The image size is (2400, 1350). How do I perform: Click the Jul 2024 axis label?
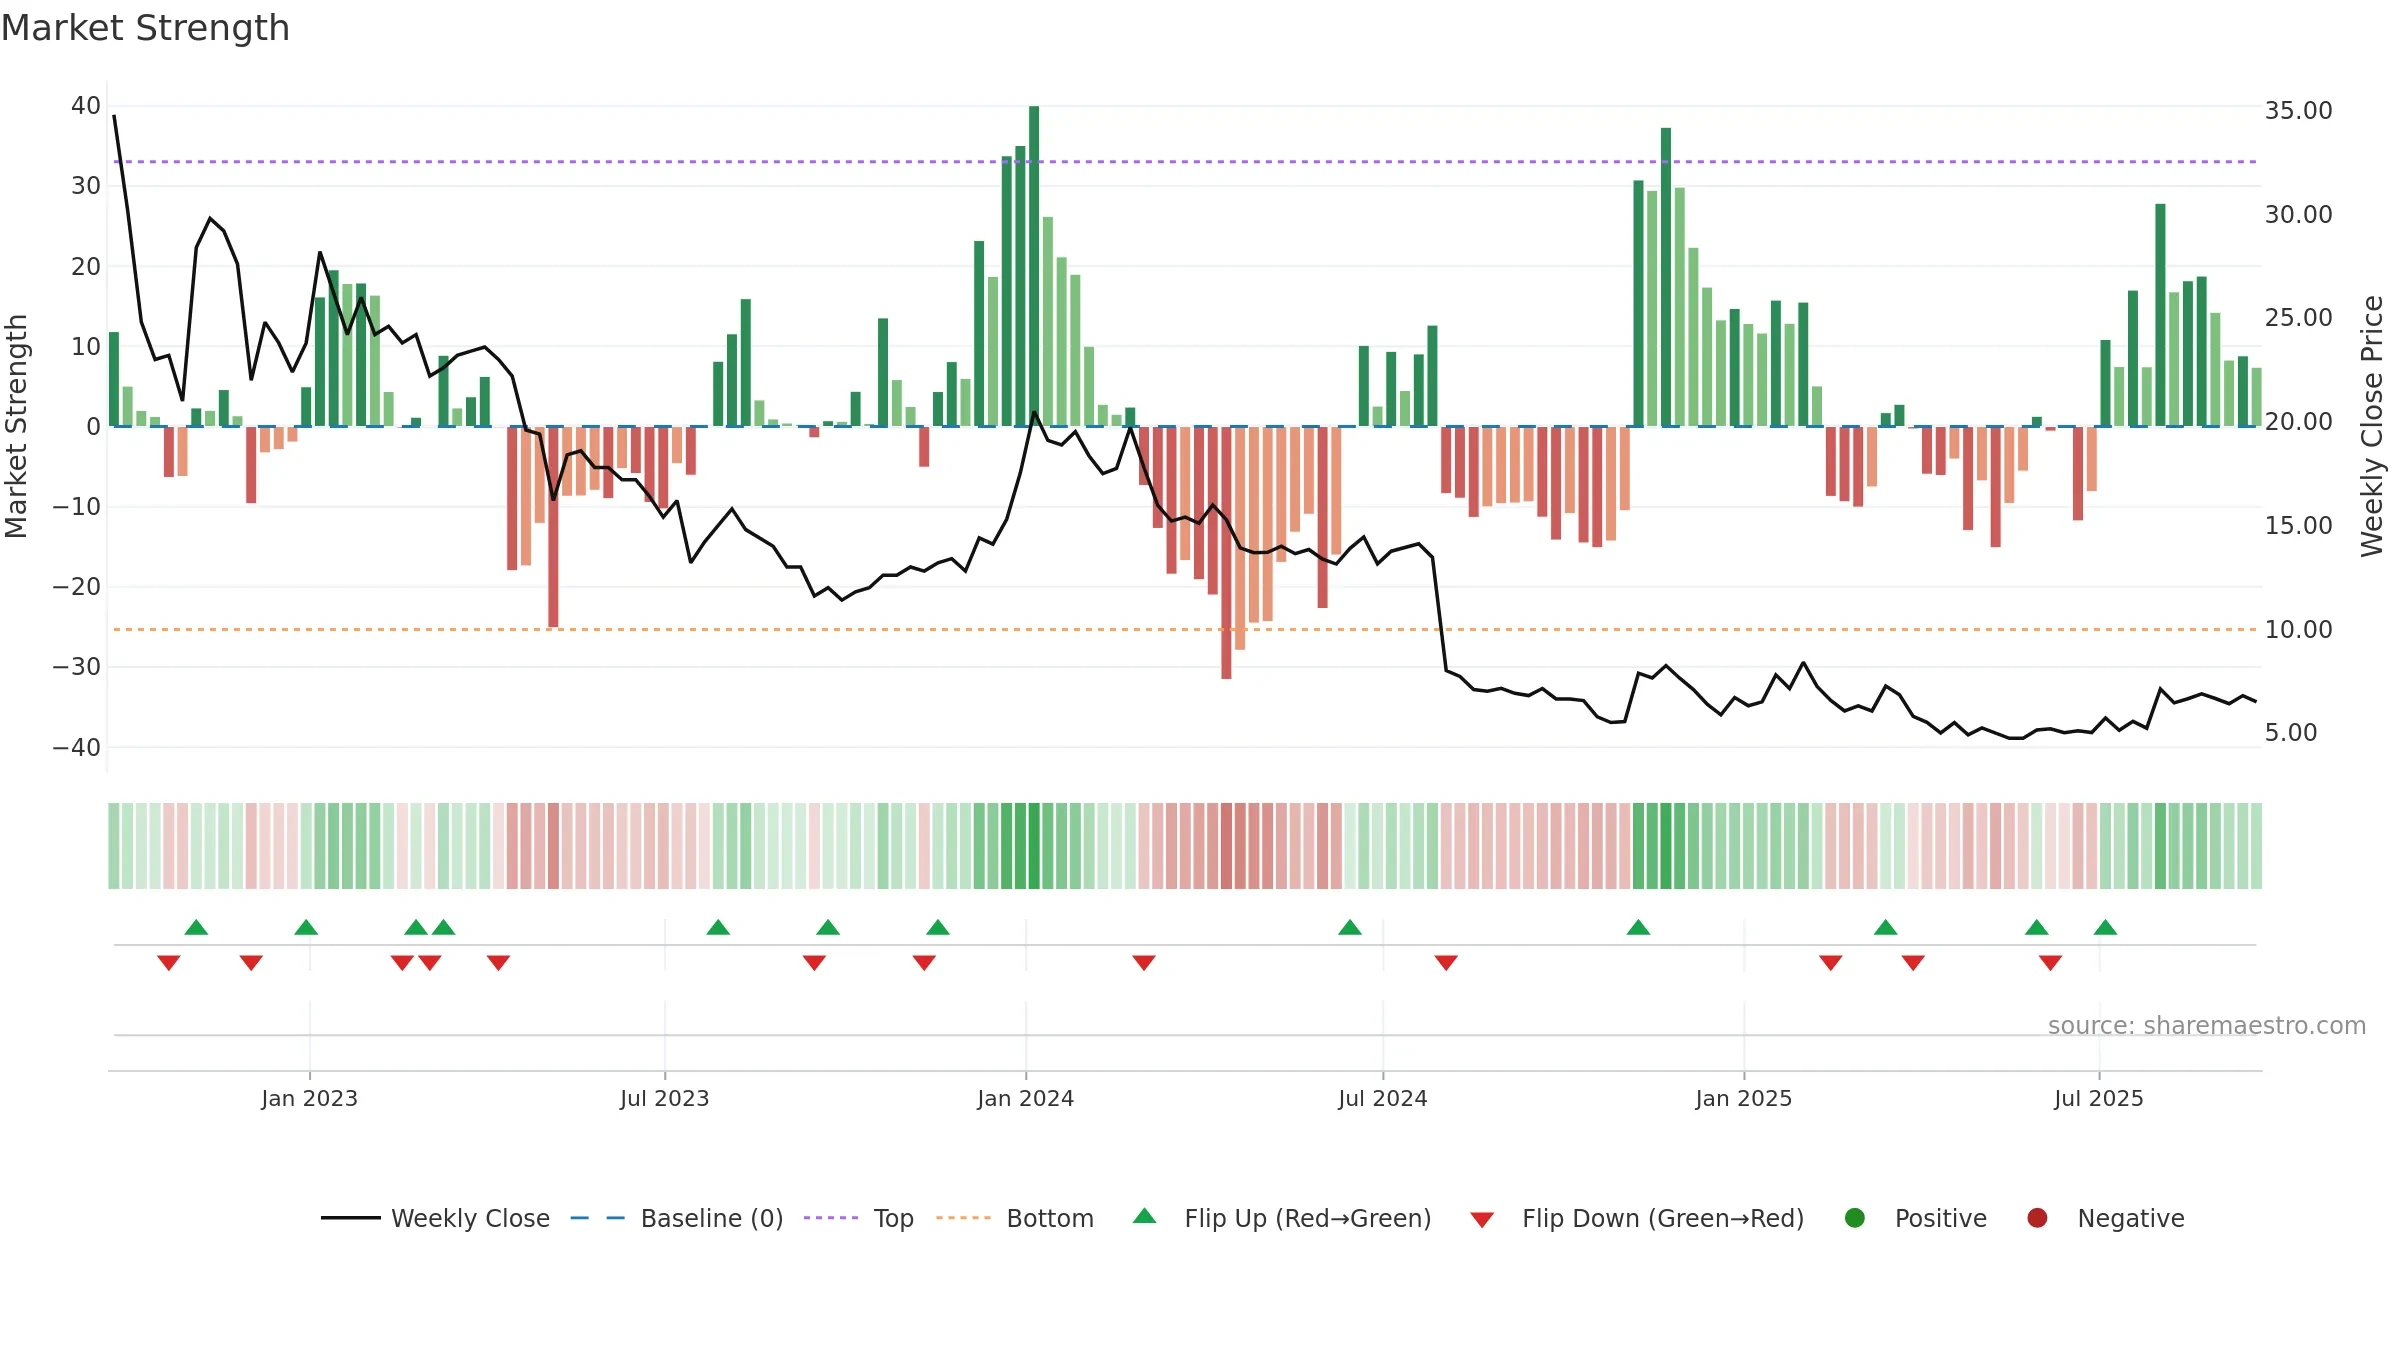[1382, 1098]
